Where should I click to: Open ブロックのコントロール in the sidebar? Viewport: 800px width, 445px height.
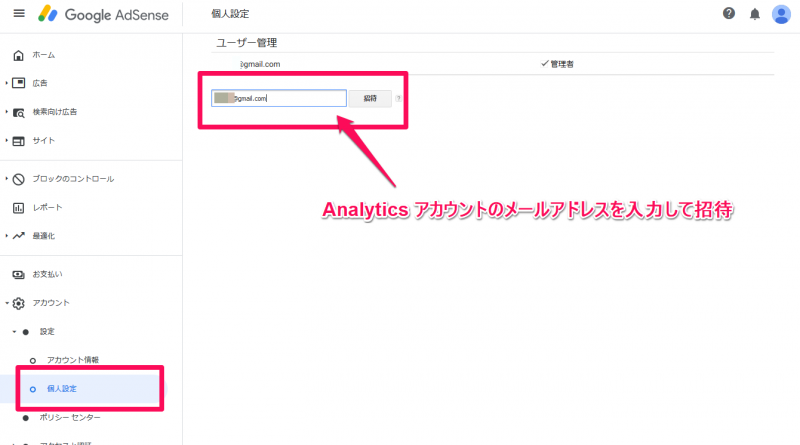[x=73, y=179]
